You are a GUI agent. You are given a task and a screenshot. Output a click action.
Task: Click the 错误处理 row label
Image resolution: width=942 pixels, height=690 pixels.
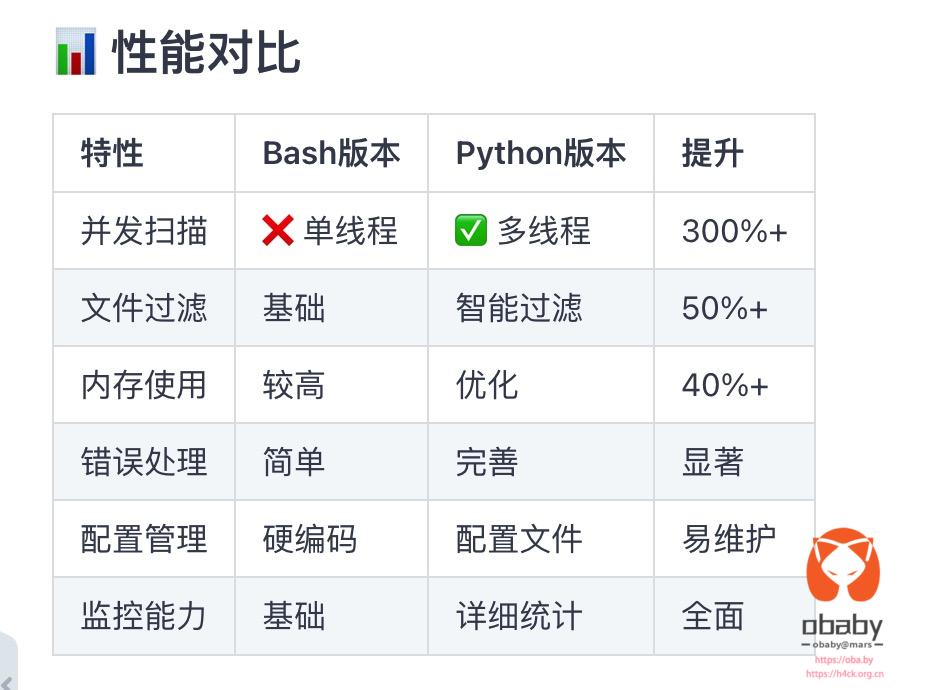(144, 462)
